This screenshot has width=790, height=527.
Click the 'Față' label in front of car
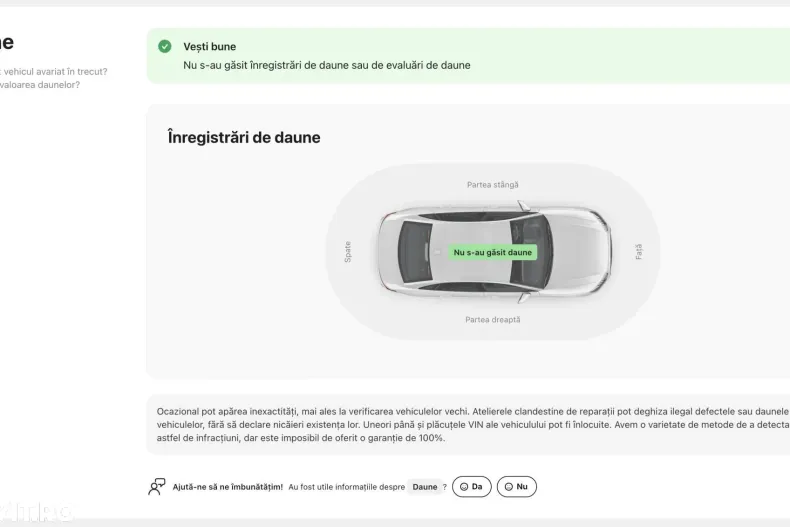[x=639, y=252]
